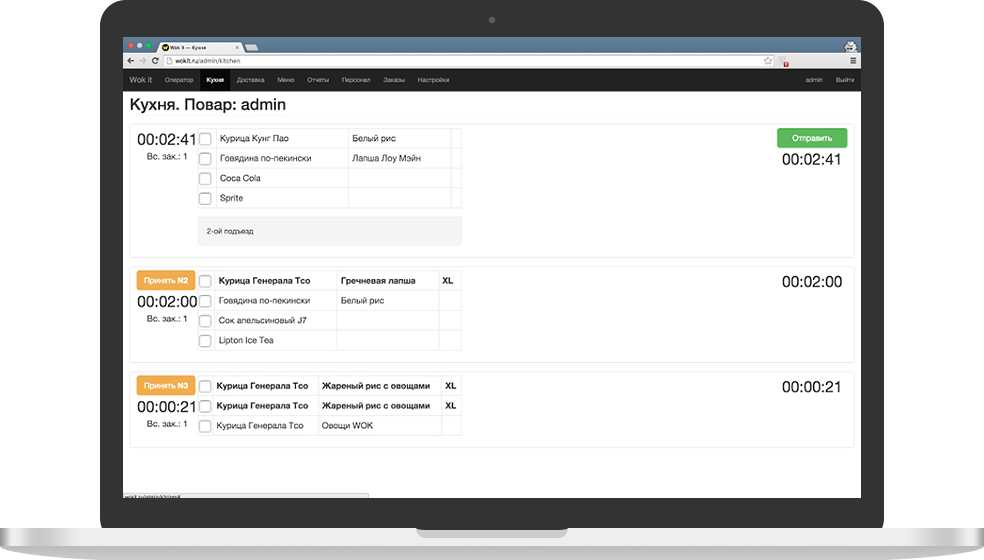Screen dimensions: 984x560
Task: Tick the Coca Cola item checkbox
Action: pyautogui.click(x=205, y=179)
